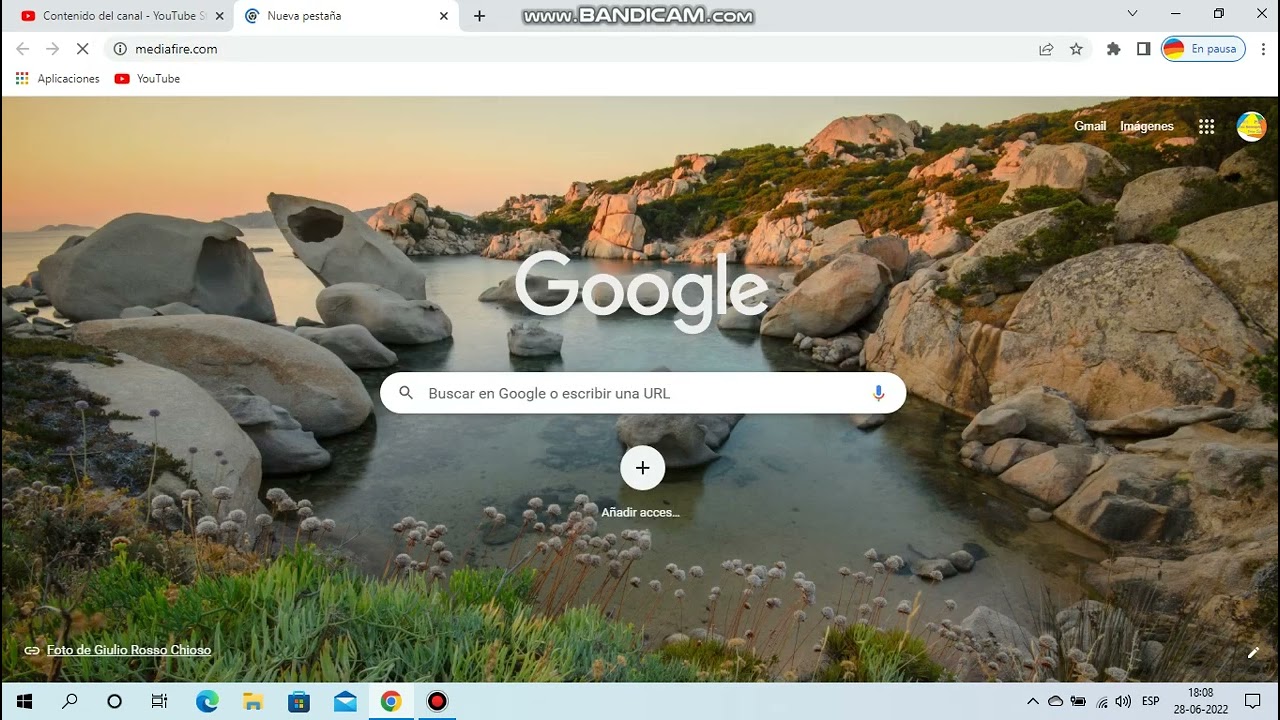Open the clock showing 18:08
Image resolution: width=1280 pixels, height=720 pixels.
(1200, 700)
